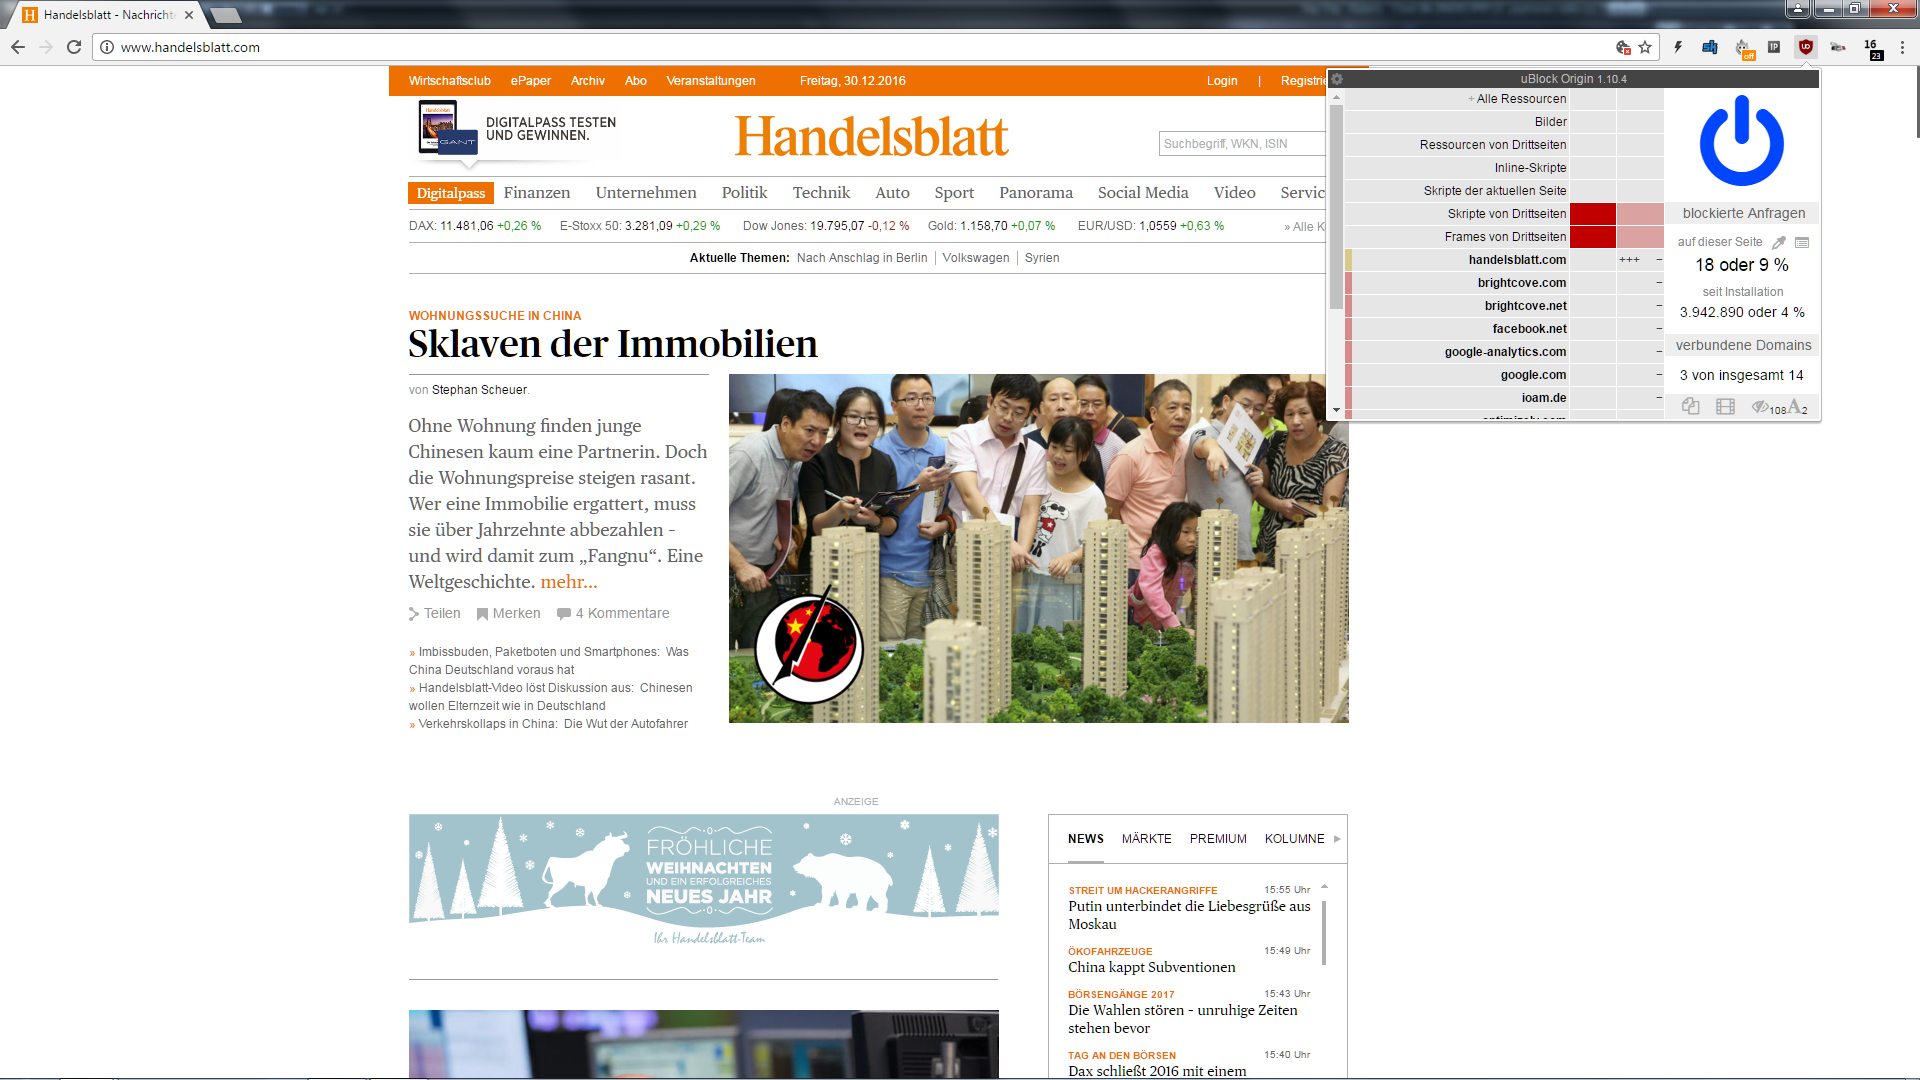The image size is (1920, 1080).
Task: Toggle popup blocking for this site
Action: (1690, 406)
